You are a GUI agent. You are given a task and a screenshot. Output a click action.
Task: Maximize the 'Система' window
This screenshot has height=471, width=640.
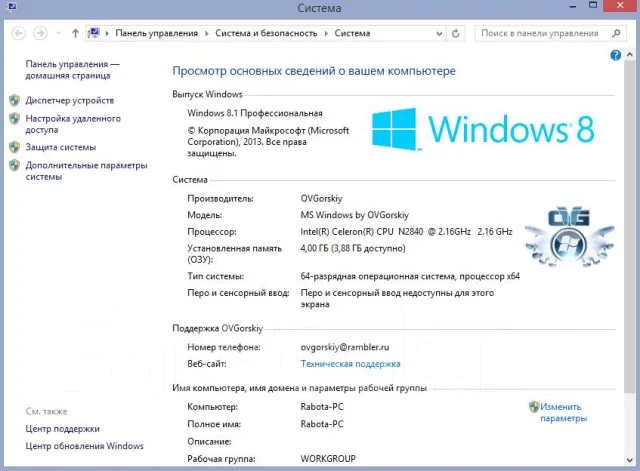[593, 6]
